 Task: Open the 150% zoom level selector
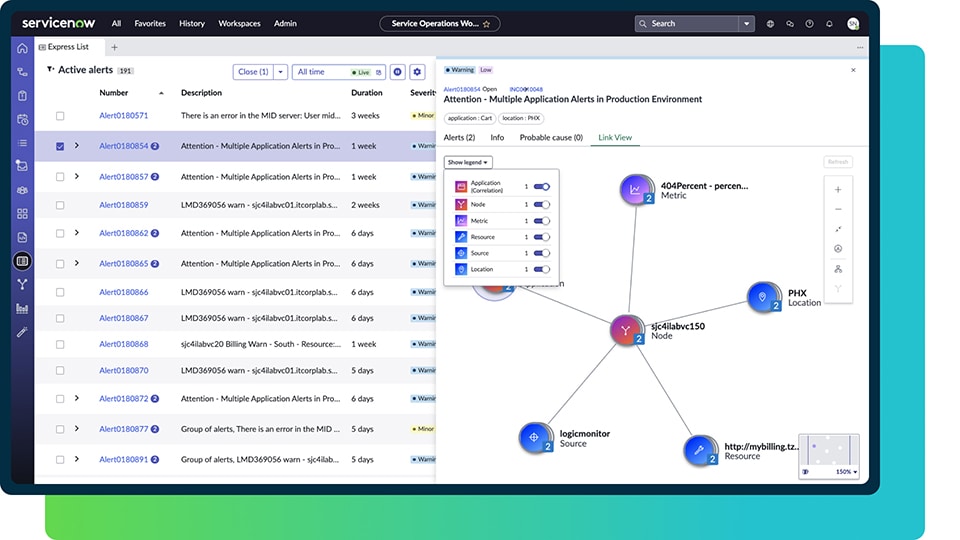point(847,472)
